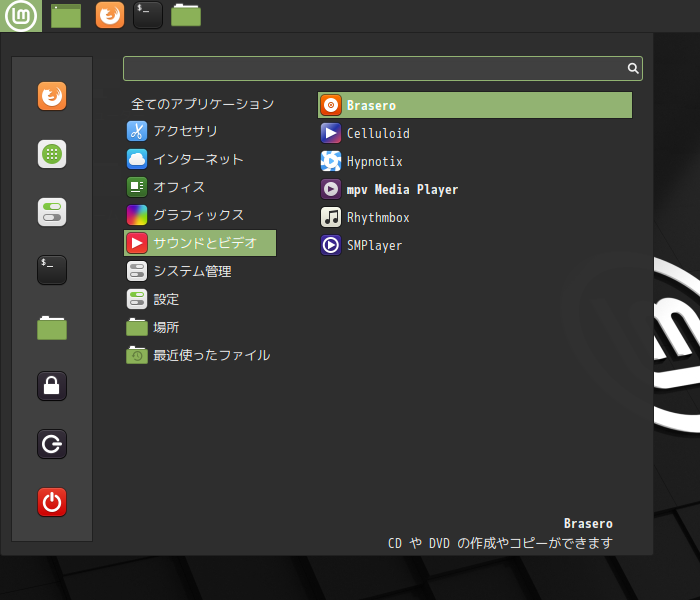Screen dimensions: 700x600
Task: Open Firefox from the menu favorites sidebar
Action: pos(52,96)
